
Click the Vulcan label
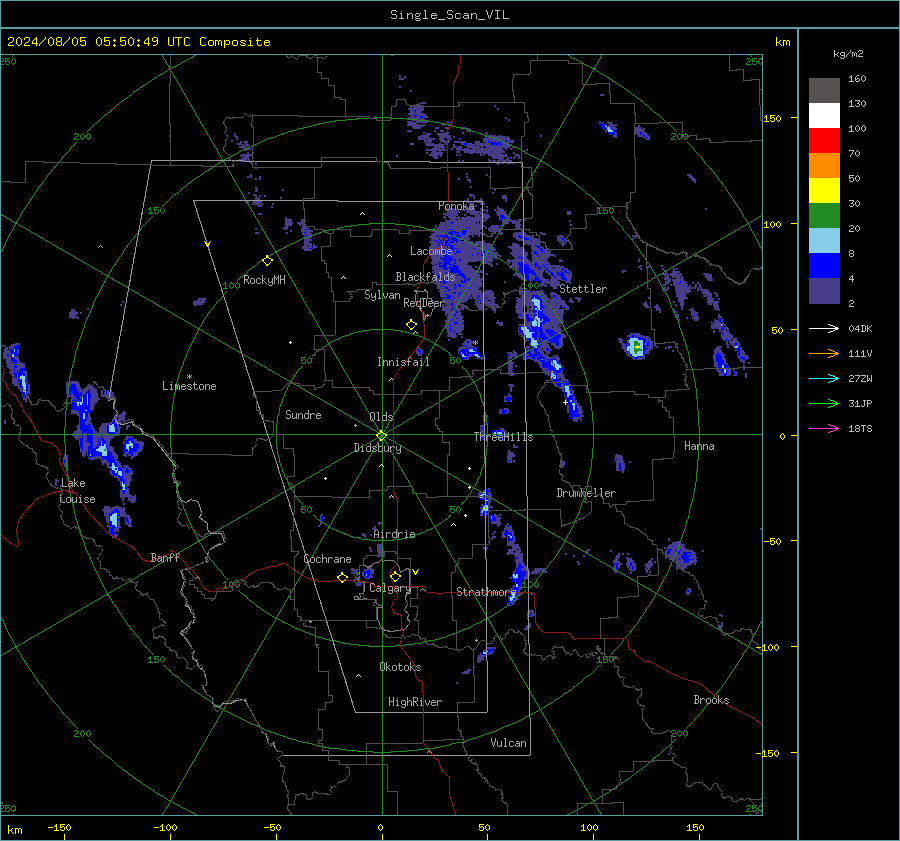pos(508,743)
